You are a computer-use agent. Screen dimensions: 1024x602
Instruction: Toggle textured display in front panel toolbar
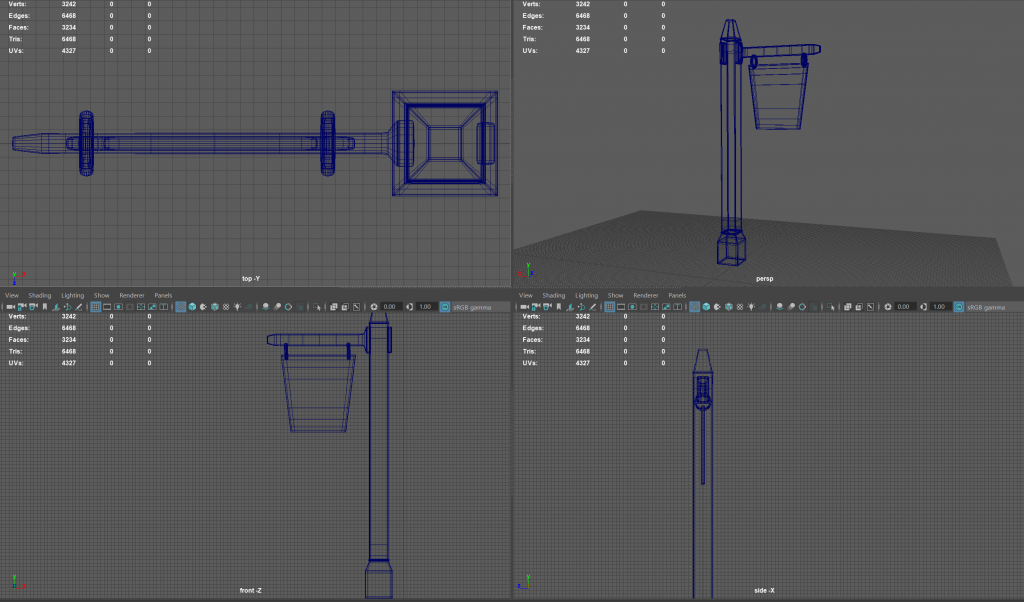pyautogui.click(x=226, y=307)
